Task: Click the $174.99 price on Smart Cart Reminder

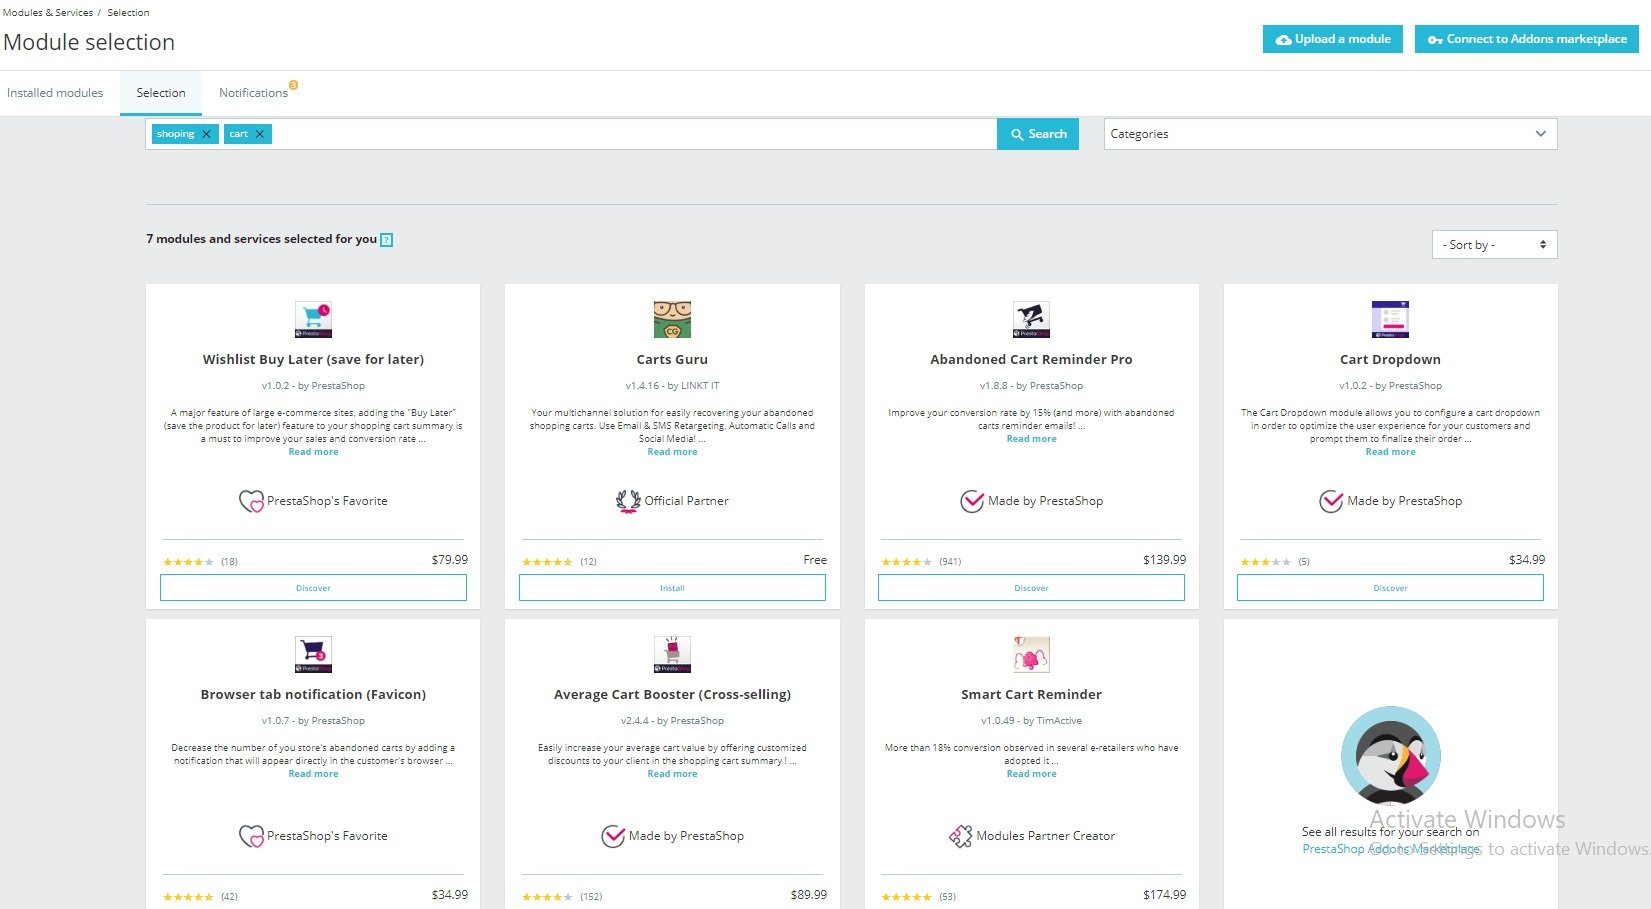Action: [1164, 895]
